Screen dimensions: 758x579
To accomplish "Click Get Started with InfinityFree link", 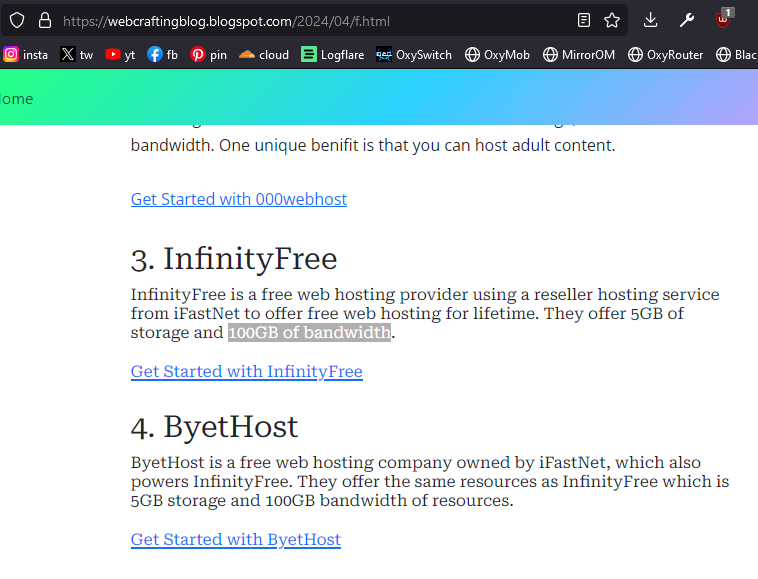I will click(x=246, y=371).
